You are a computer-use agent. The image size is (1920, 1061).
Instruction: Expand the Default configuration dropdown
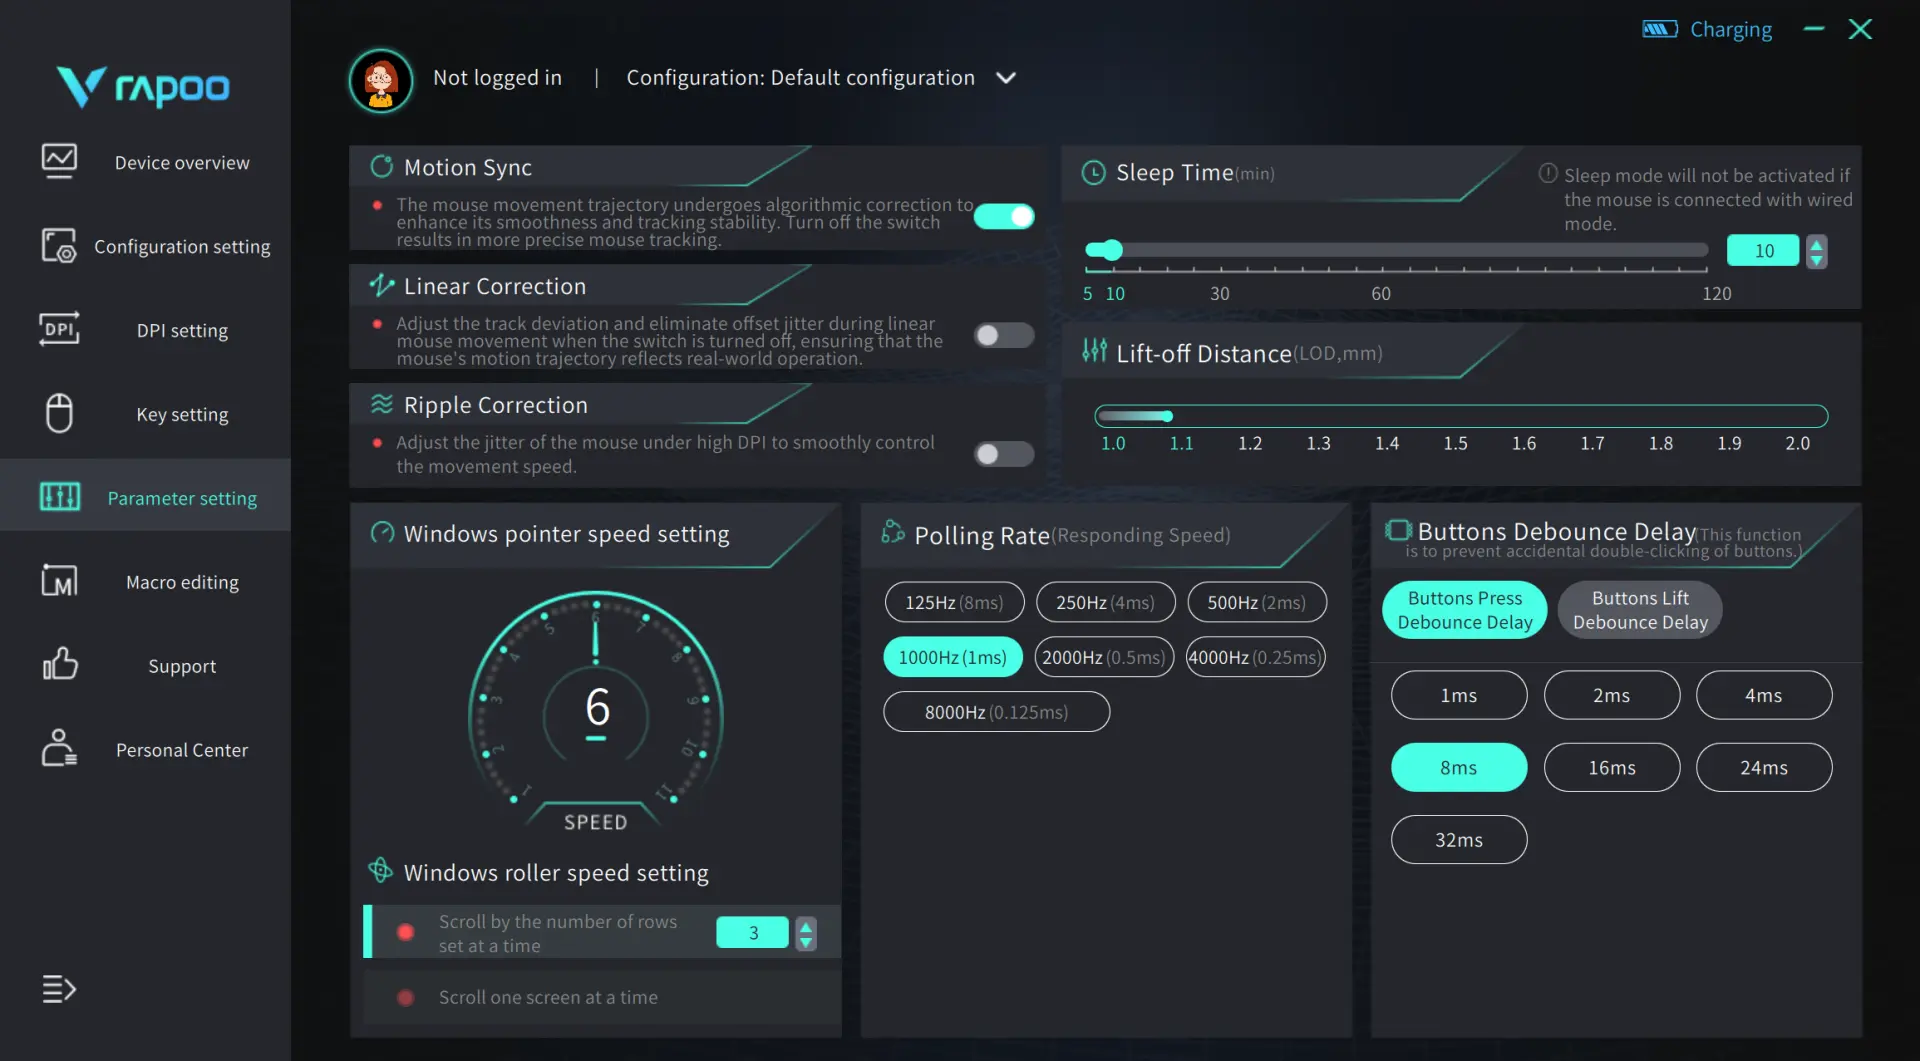[x=1006, y=78]
